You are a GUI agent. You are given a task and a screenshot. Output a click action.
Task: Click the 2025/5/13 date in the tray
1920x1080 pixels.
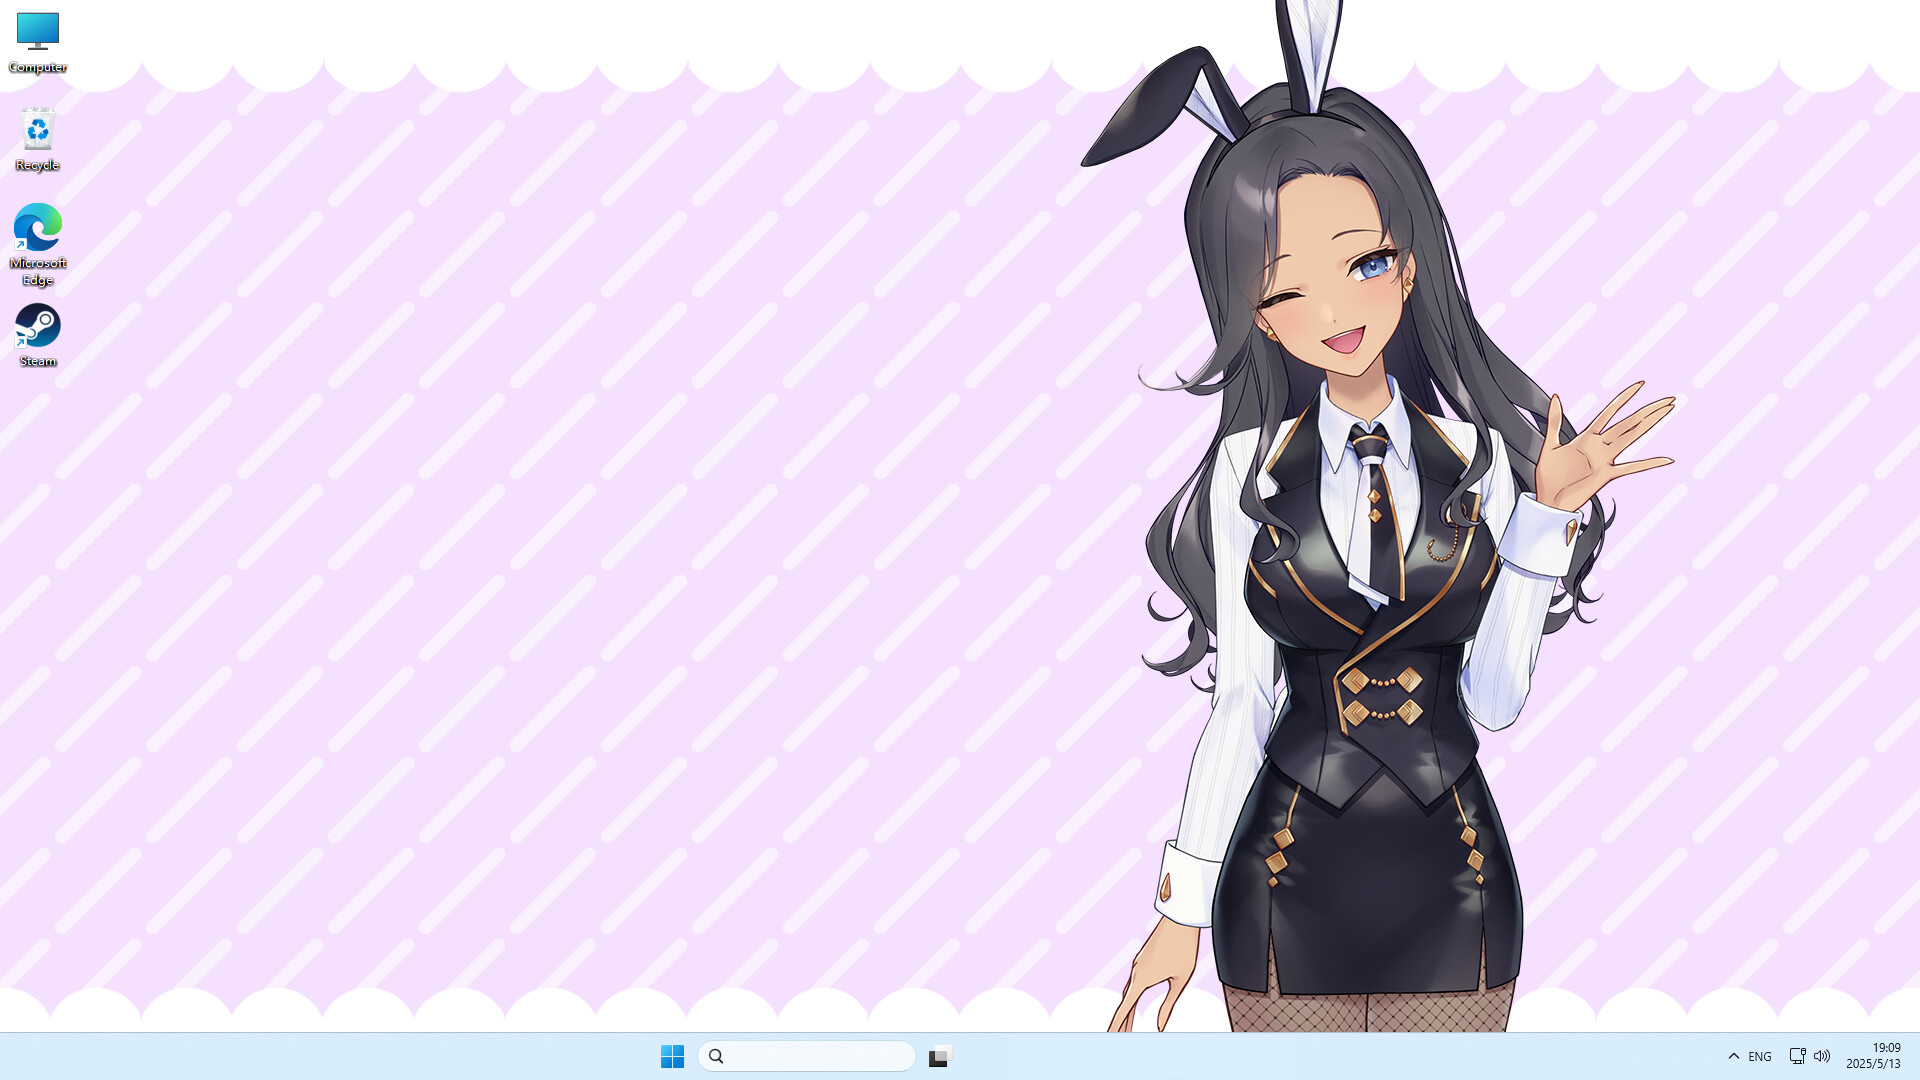(x=1873, y=1064)
